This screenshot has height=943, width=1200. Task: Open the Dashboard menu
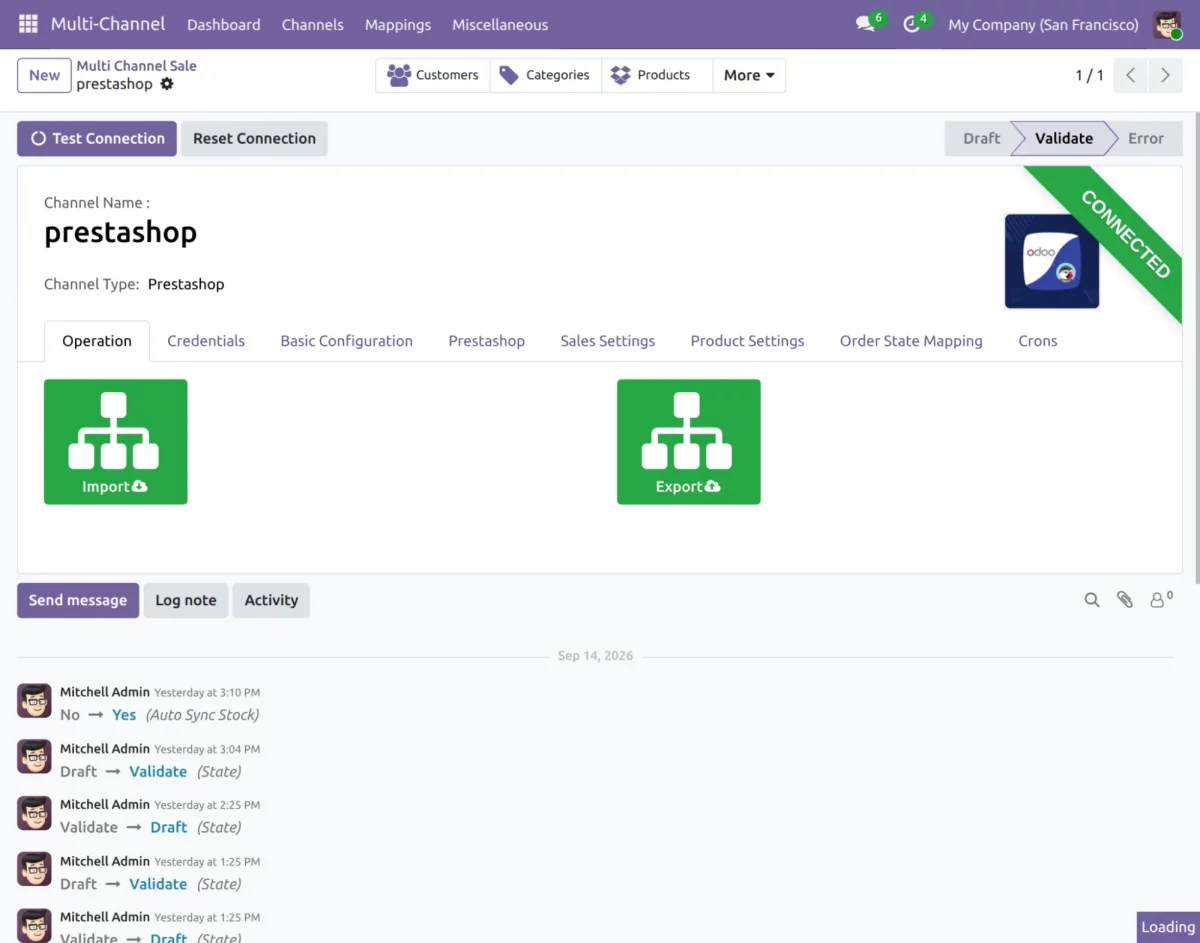tap(224, 24)
